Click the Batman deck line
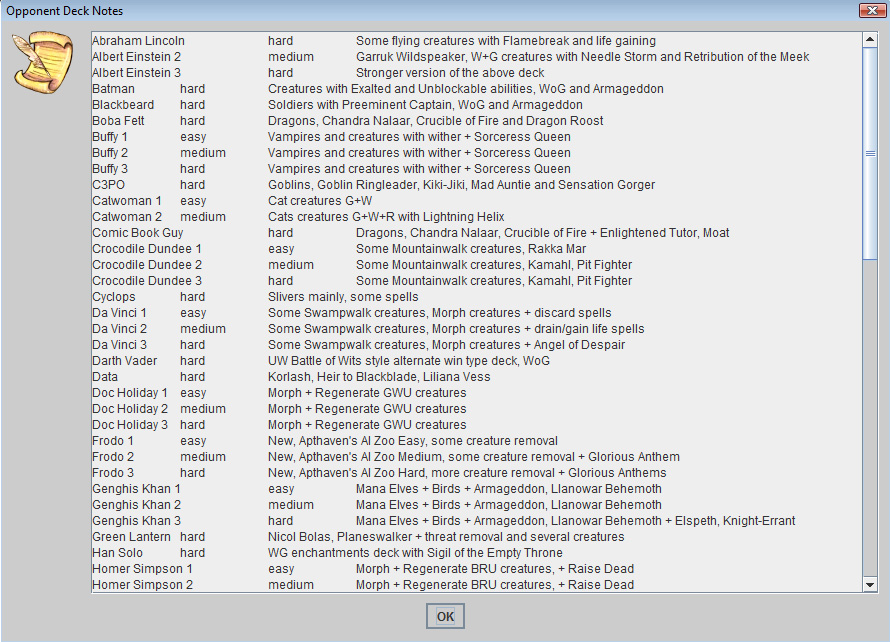Image resolution: width=890 pixels, height=642 pixels. 115,89
